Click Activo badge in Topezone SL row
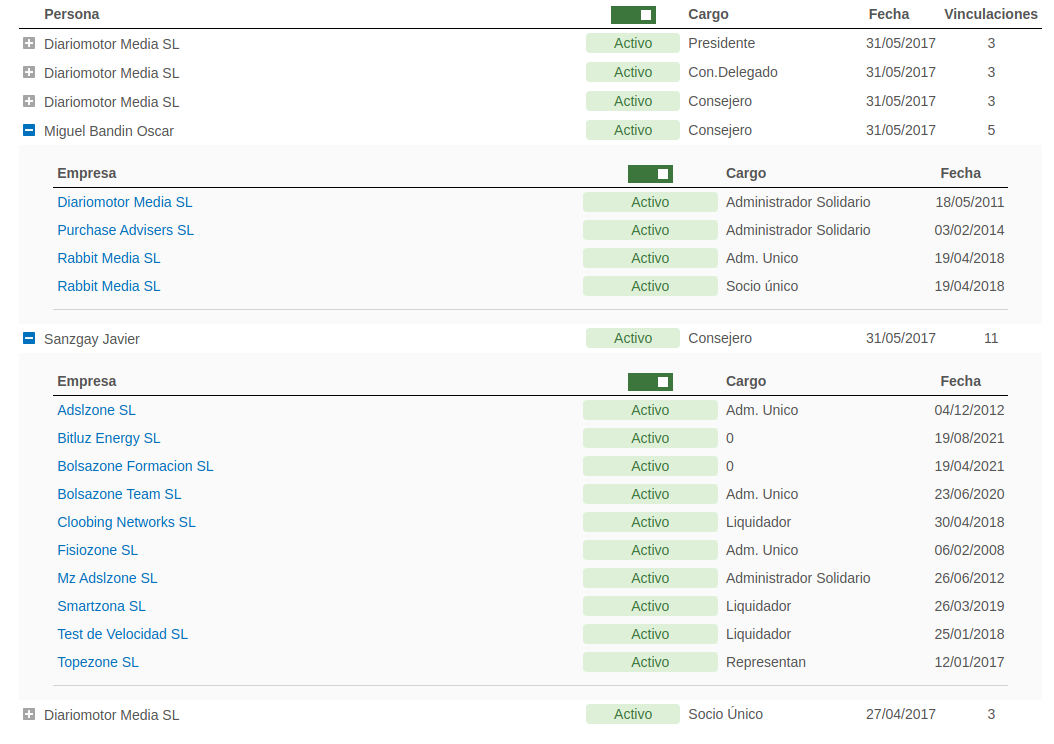The height and width of the screenshot is (744, 1054). point(650,663)
